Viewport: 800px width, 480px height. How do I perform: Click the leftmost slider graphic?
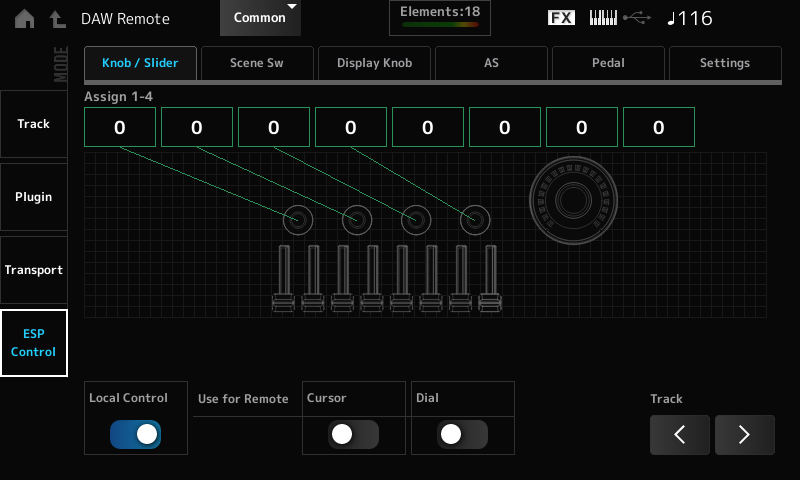click(283, 278)
